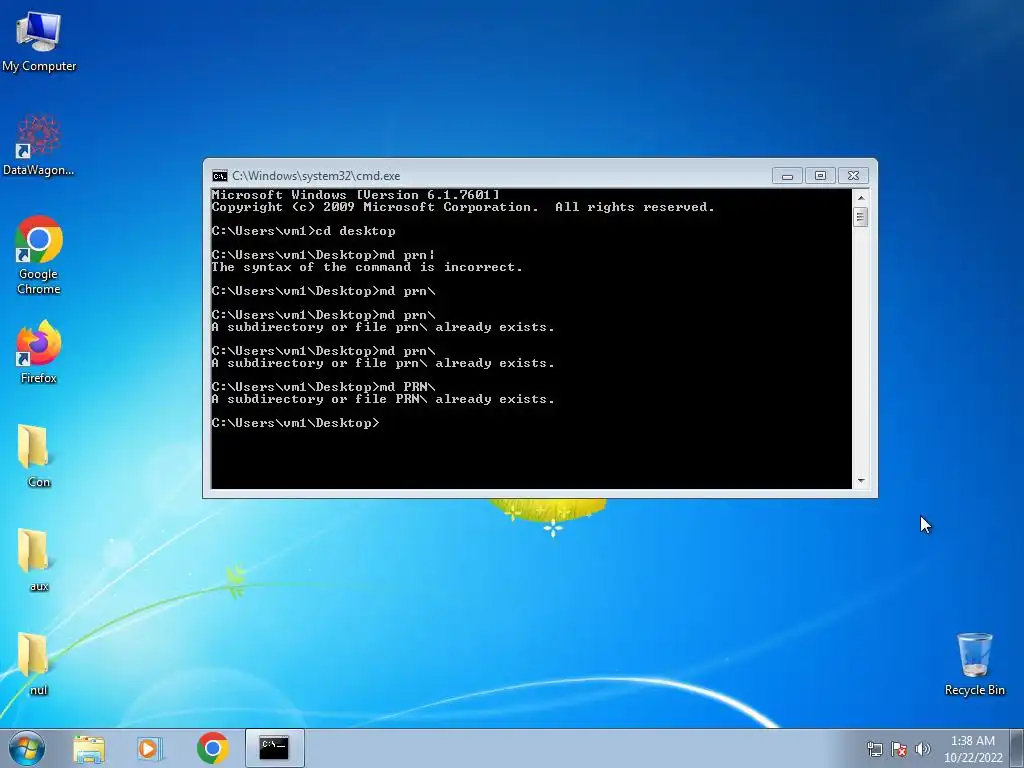This screenshot has height=768, width=1024.
Task: Click the 'cd desktop' command line
Action: point(304,231)
